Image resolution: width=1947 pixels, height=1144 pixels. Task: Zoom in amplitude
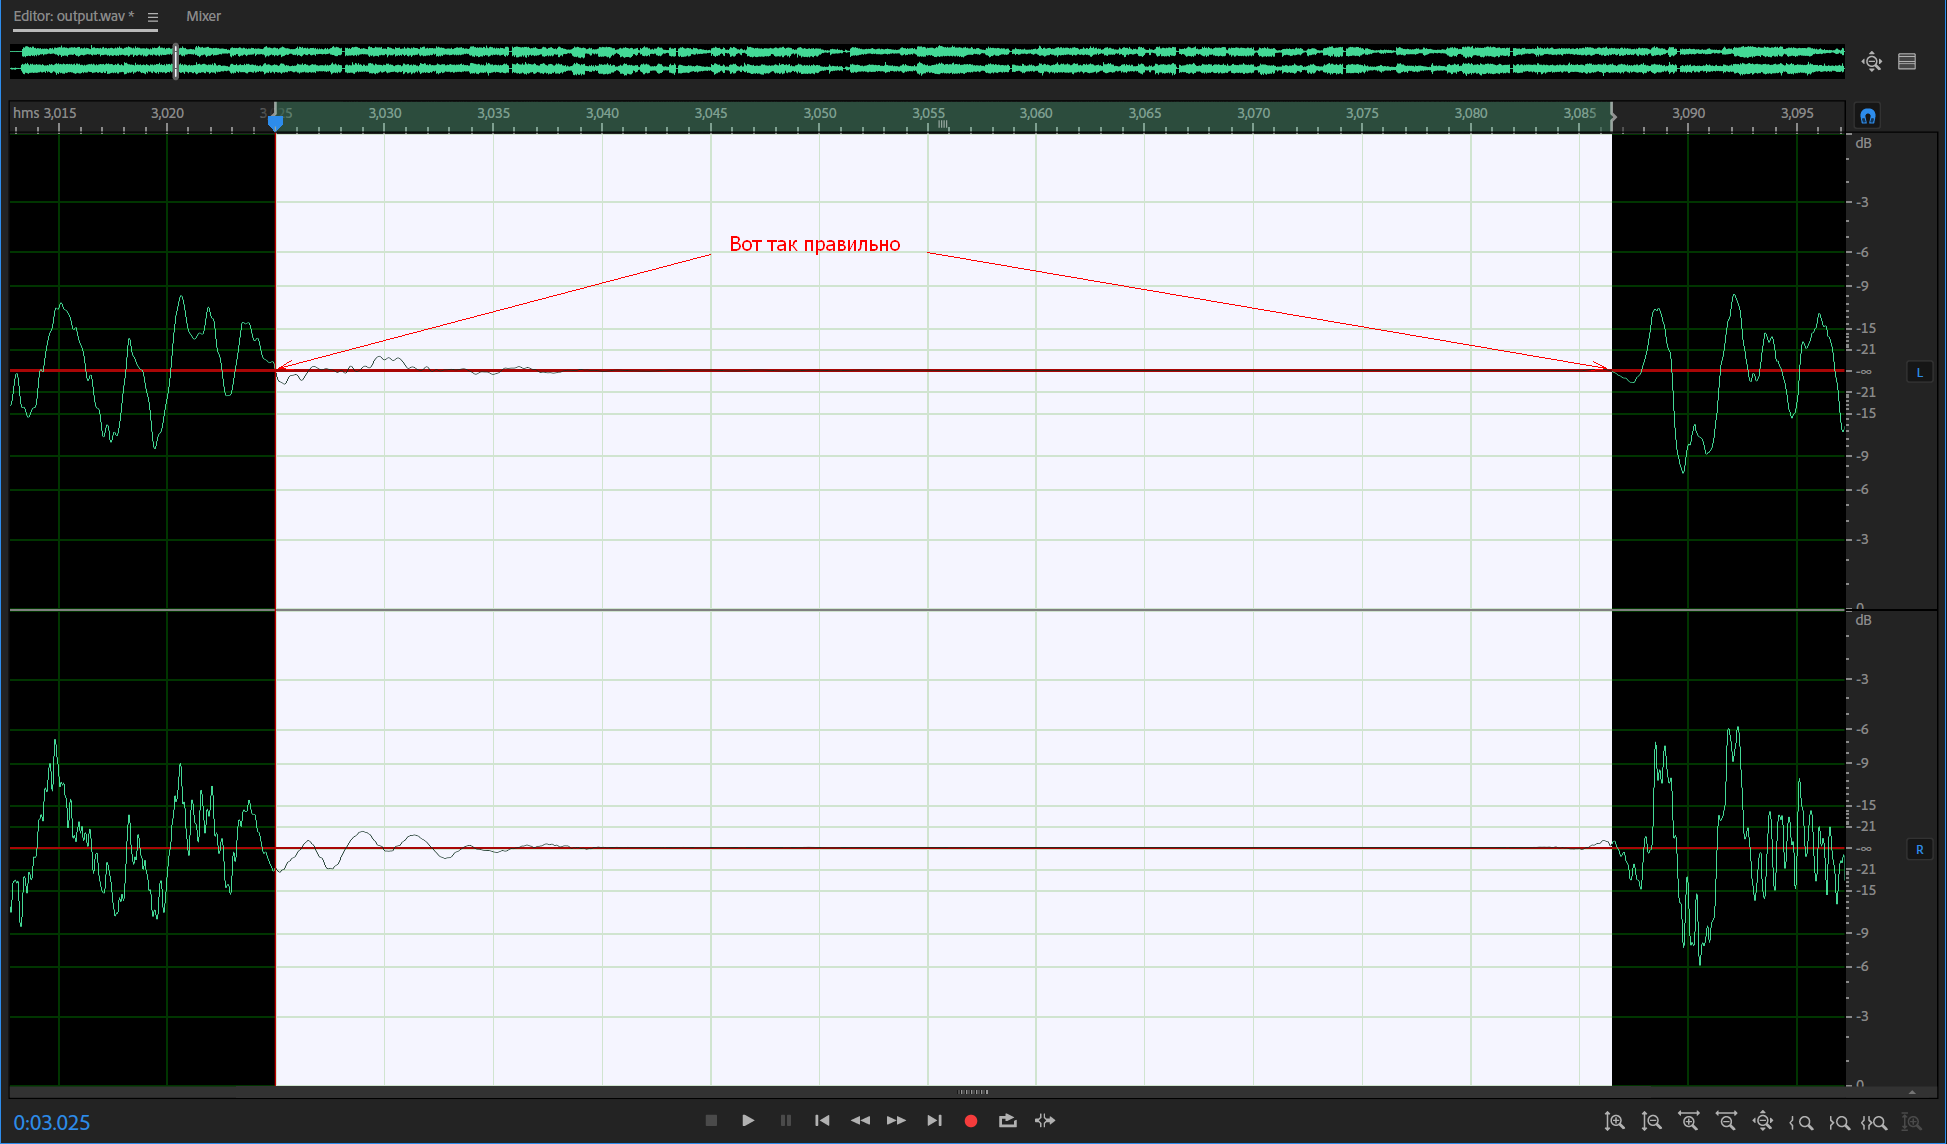[1614, 1122]
